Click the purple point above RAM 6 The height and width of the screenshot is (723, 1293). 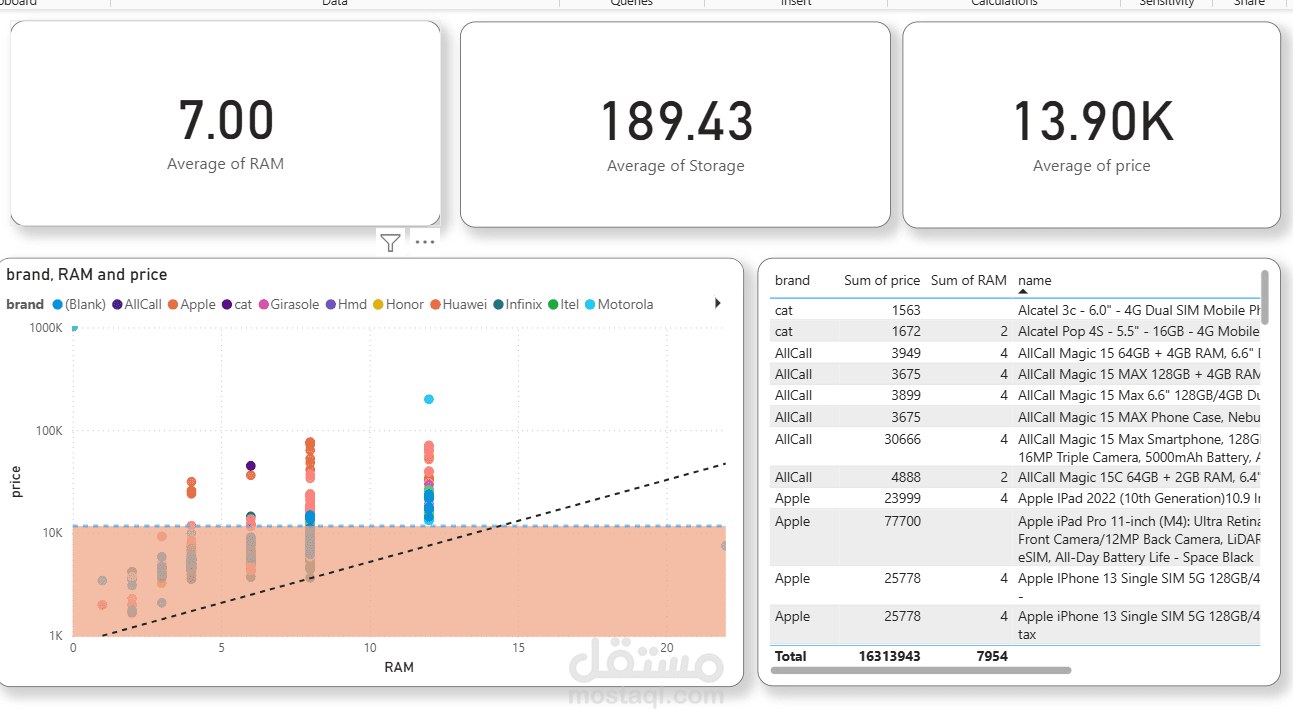click(251, 466)
